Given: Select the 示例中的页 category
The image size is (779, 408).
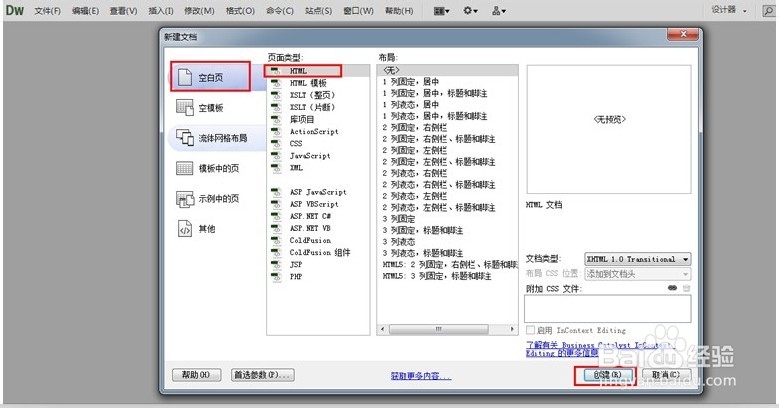Looking at the screenshot, I should (210, 199).
